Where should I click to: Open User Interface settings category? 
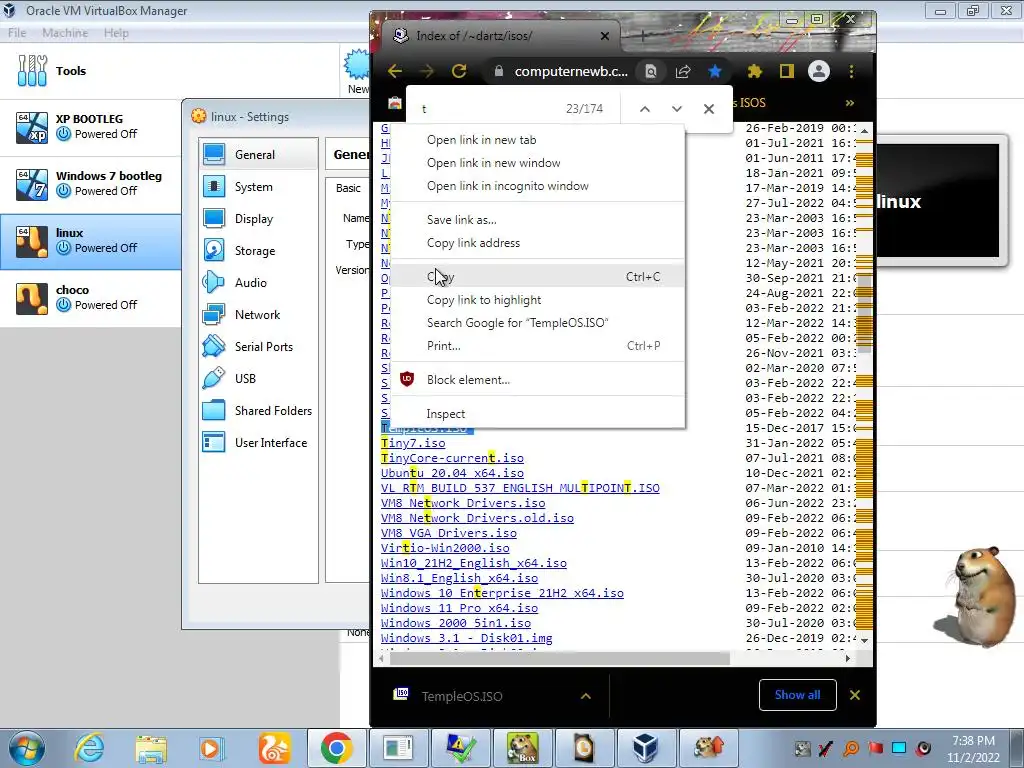click(x=259, y=443)
